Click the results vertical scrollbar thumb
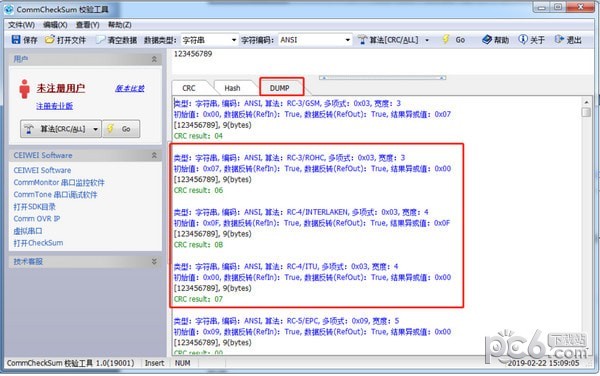This screenshot has width=600, height=376. [586, 112]
